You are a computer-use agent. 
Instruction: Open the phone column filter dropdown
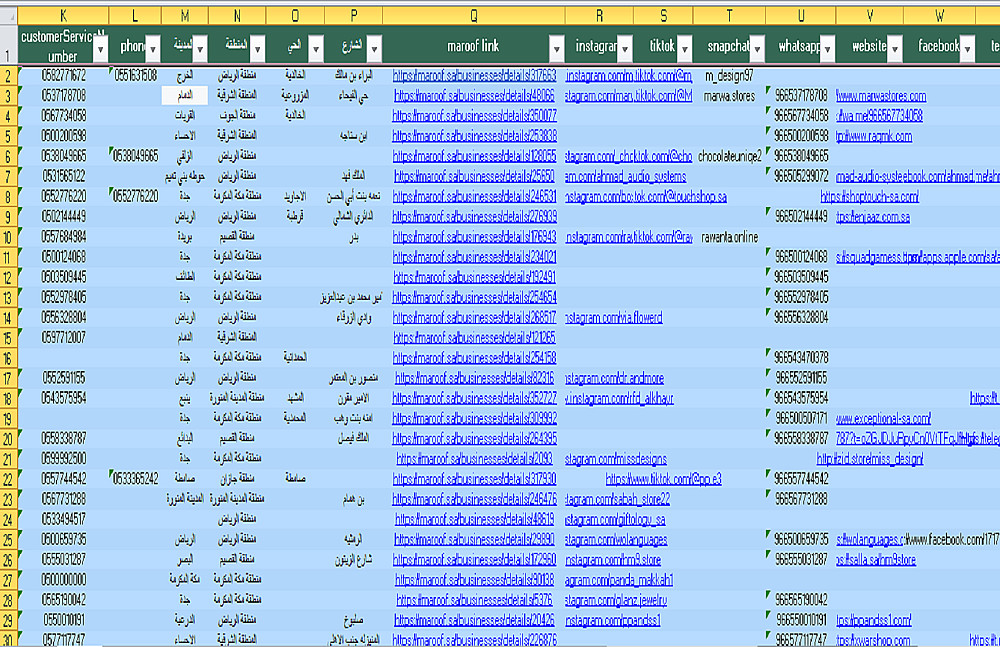pyautogui.click(x=153, y=48)
